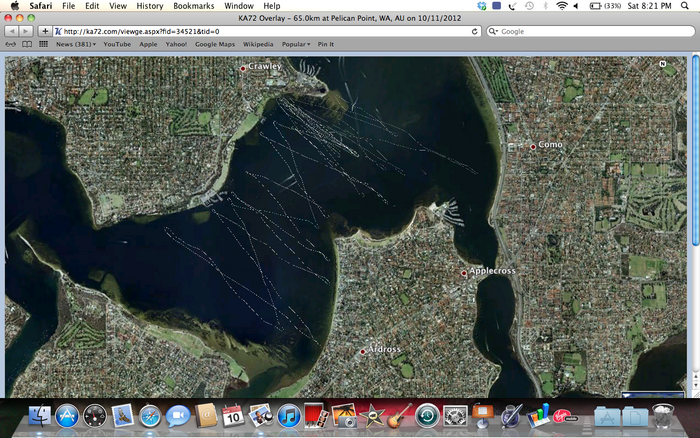Open the History menu

click(149, 6)
